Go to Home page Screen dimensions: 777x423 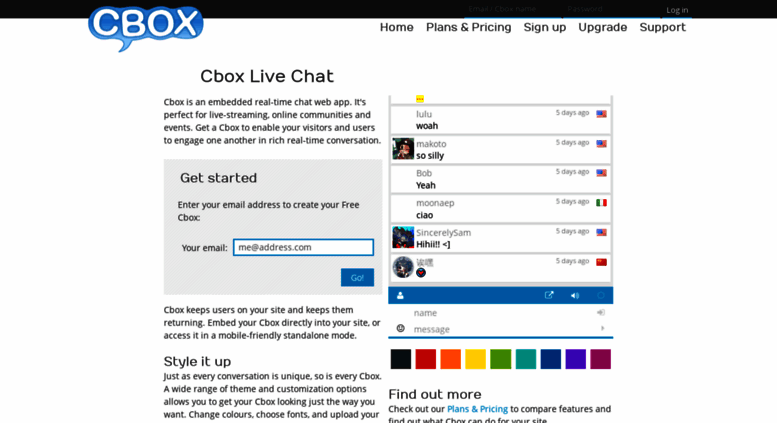pyautogui.click(x=396, y=27)
